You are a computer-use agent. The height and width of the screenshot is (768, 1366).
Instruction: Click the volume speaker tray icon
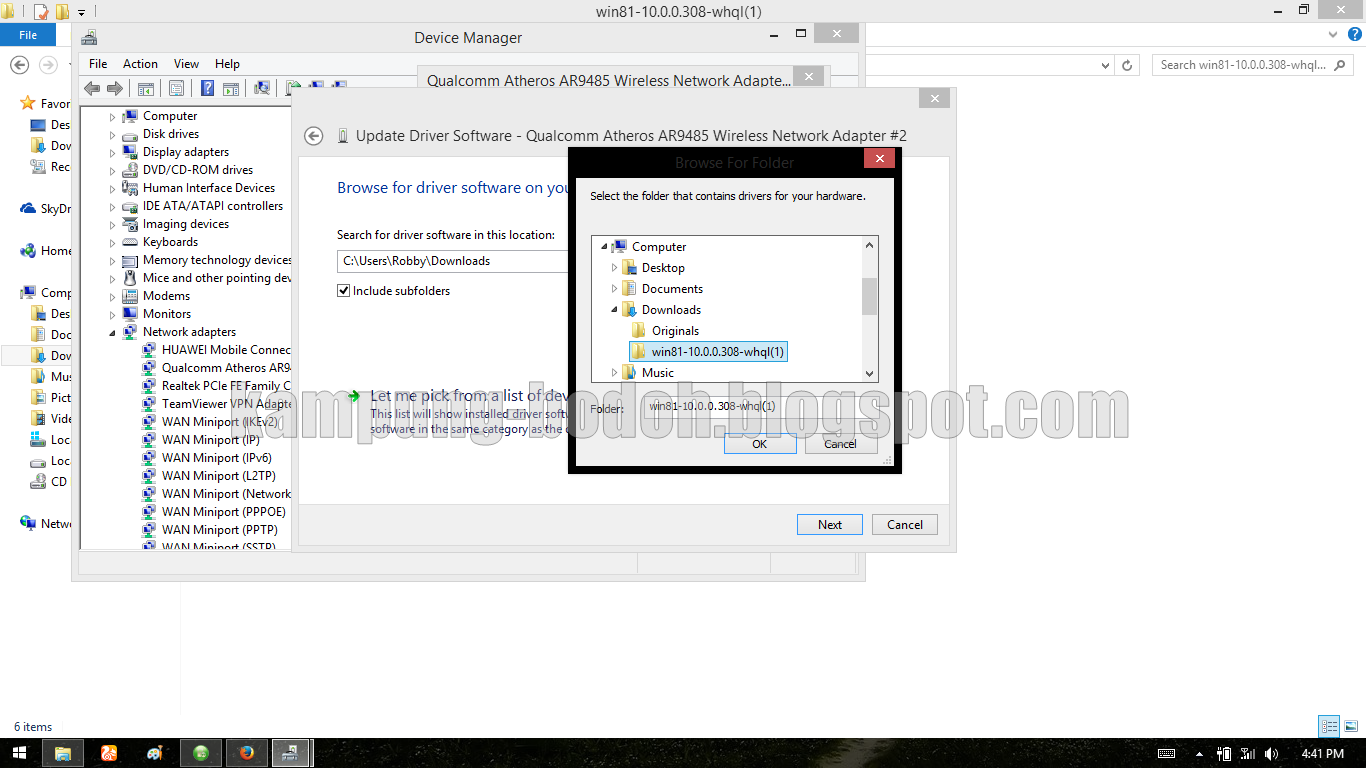[x=1271, y=753]
